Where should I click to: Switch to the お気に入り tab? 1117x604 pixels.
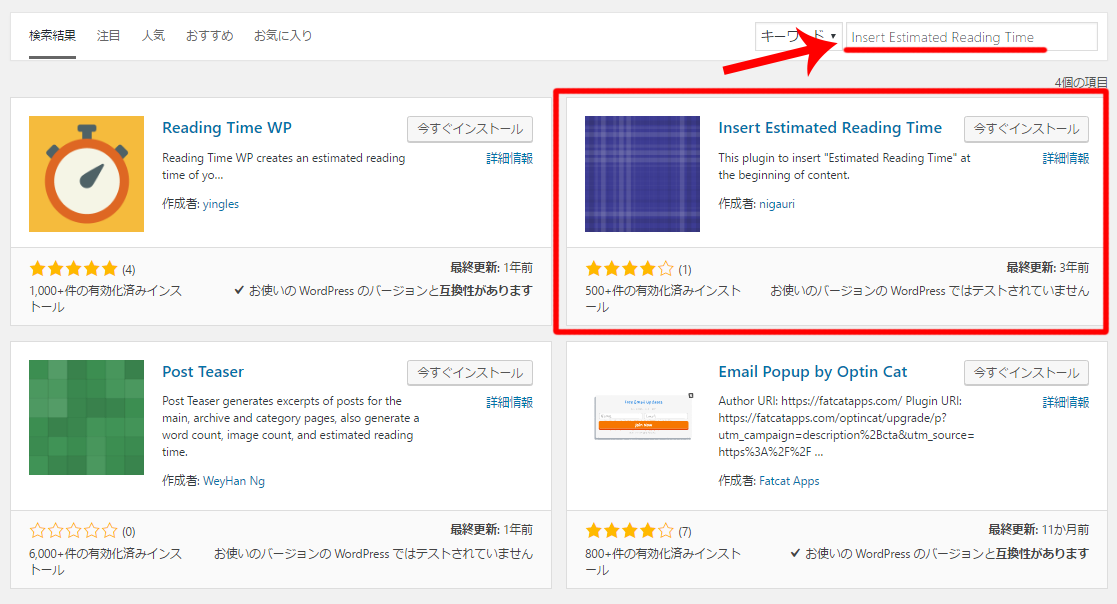pos(283,36)
